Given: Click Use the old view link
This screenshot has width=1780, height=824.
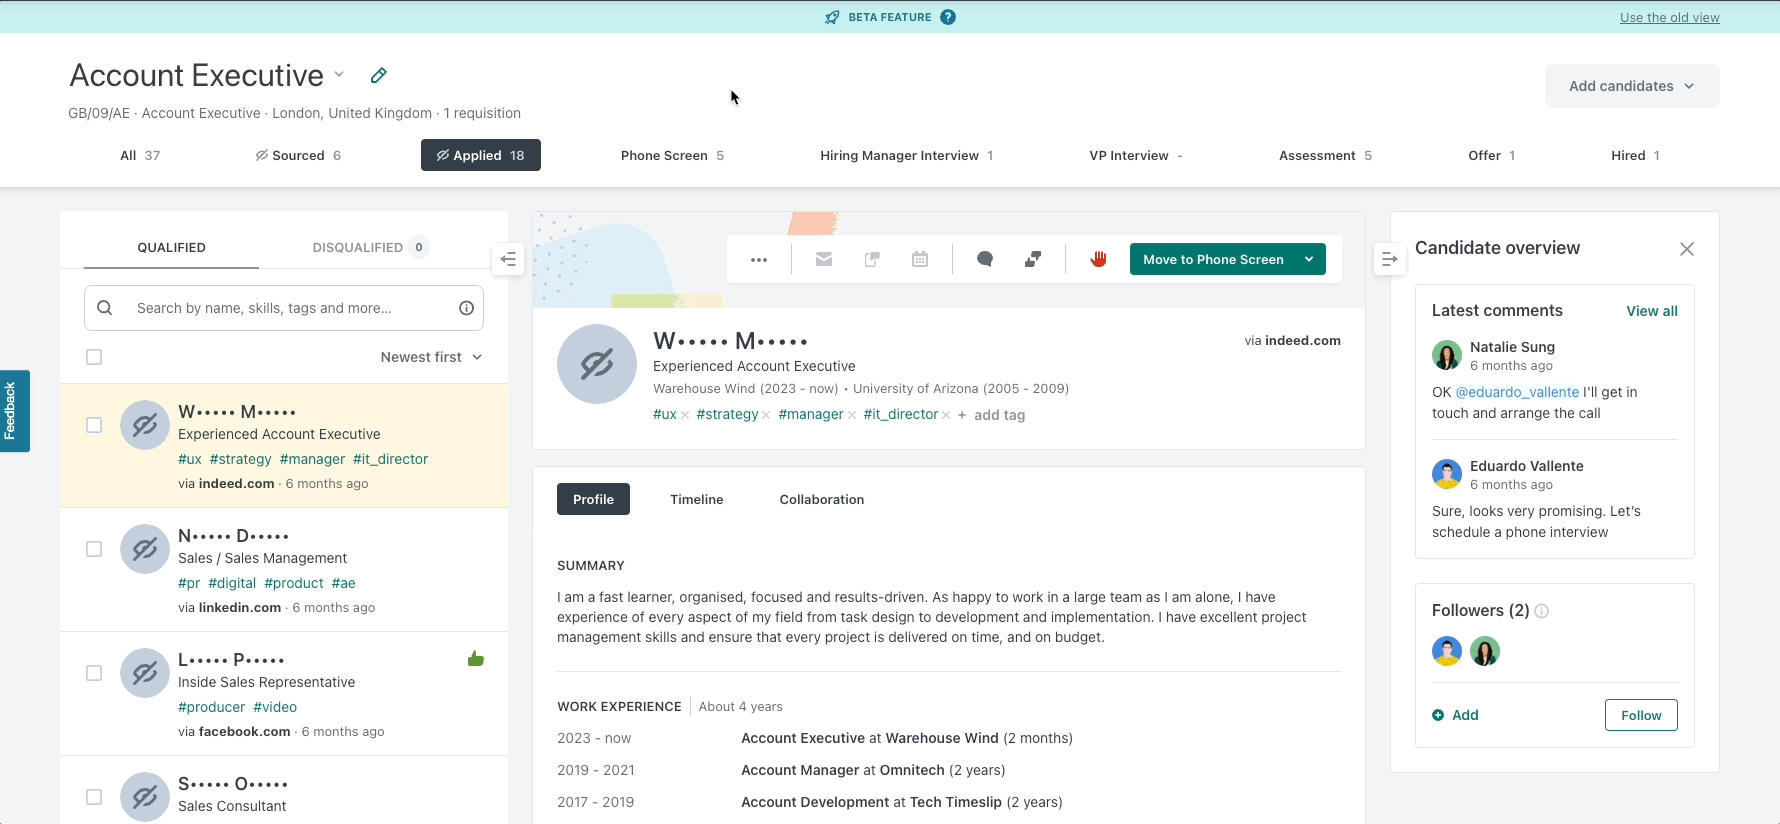Looking at the screenshot, I should pyautogui.click(x=1670, y=17).
